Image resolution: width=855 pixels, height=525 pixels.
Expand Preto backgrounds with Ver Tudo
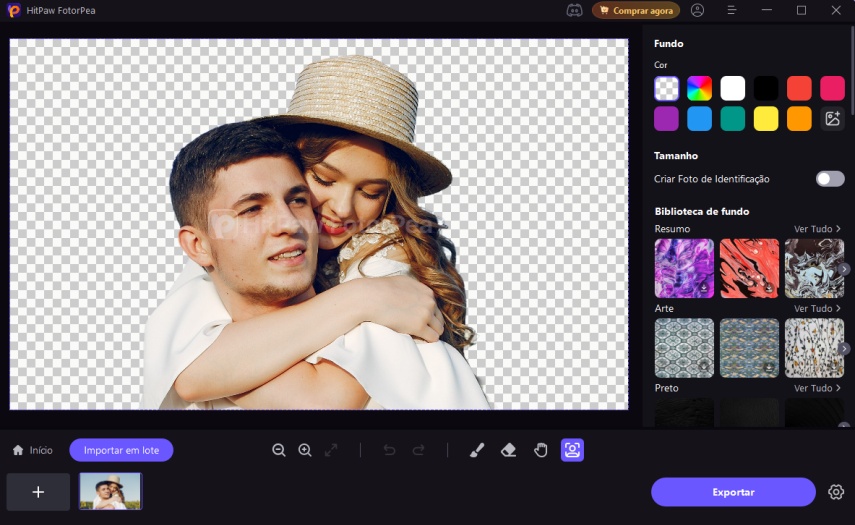click(x=817, y=388)
